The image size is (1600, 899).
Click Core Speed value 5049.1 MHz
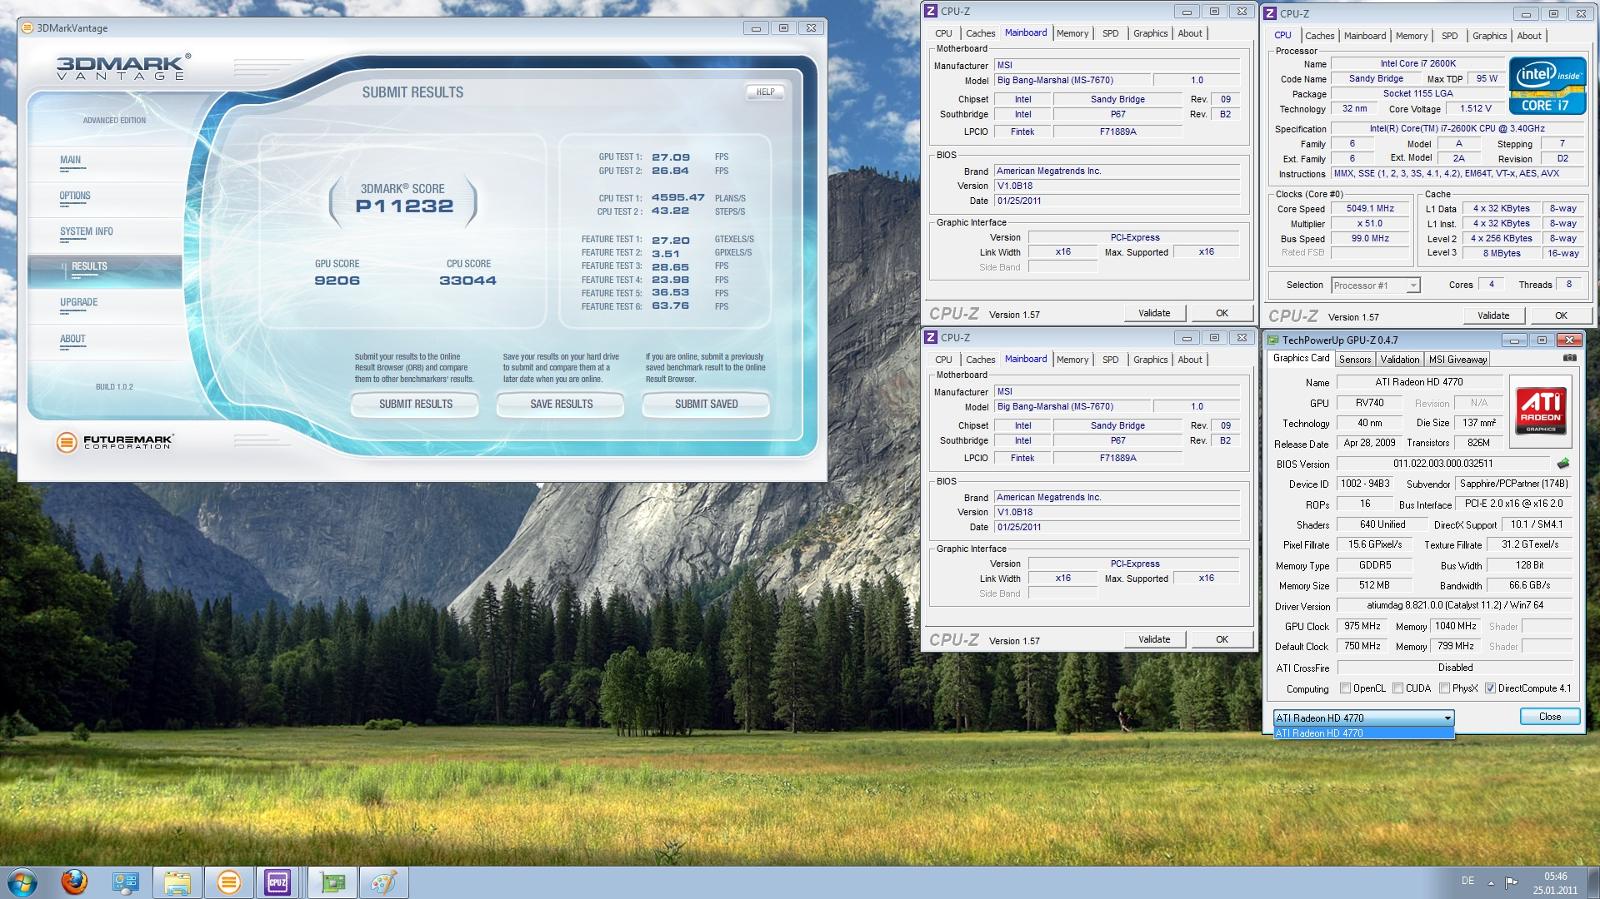pyautogui.click(x=1370, y=209)
